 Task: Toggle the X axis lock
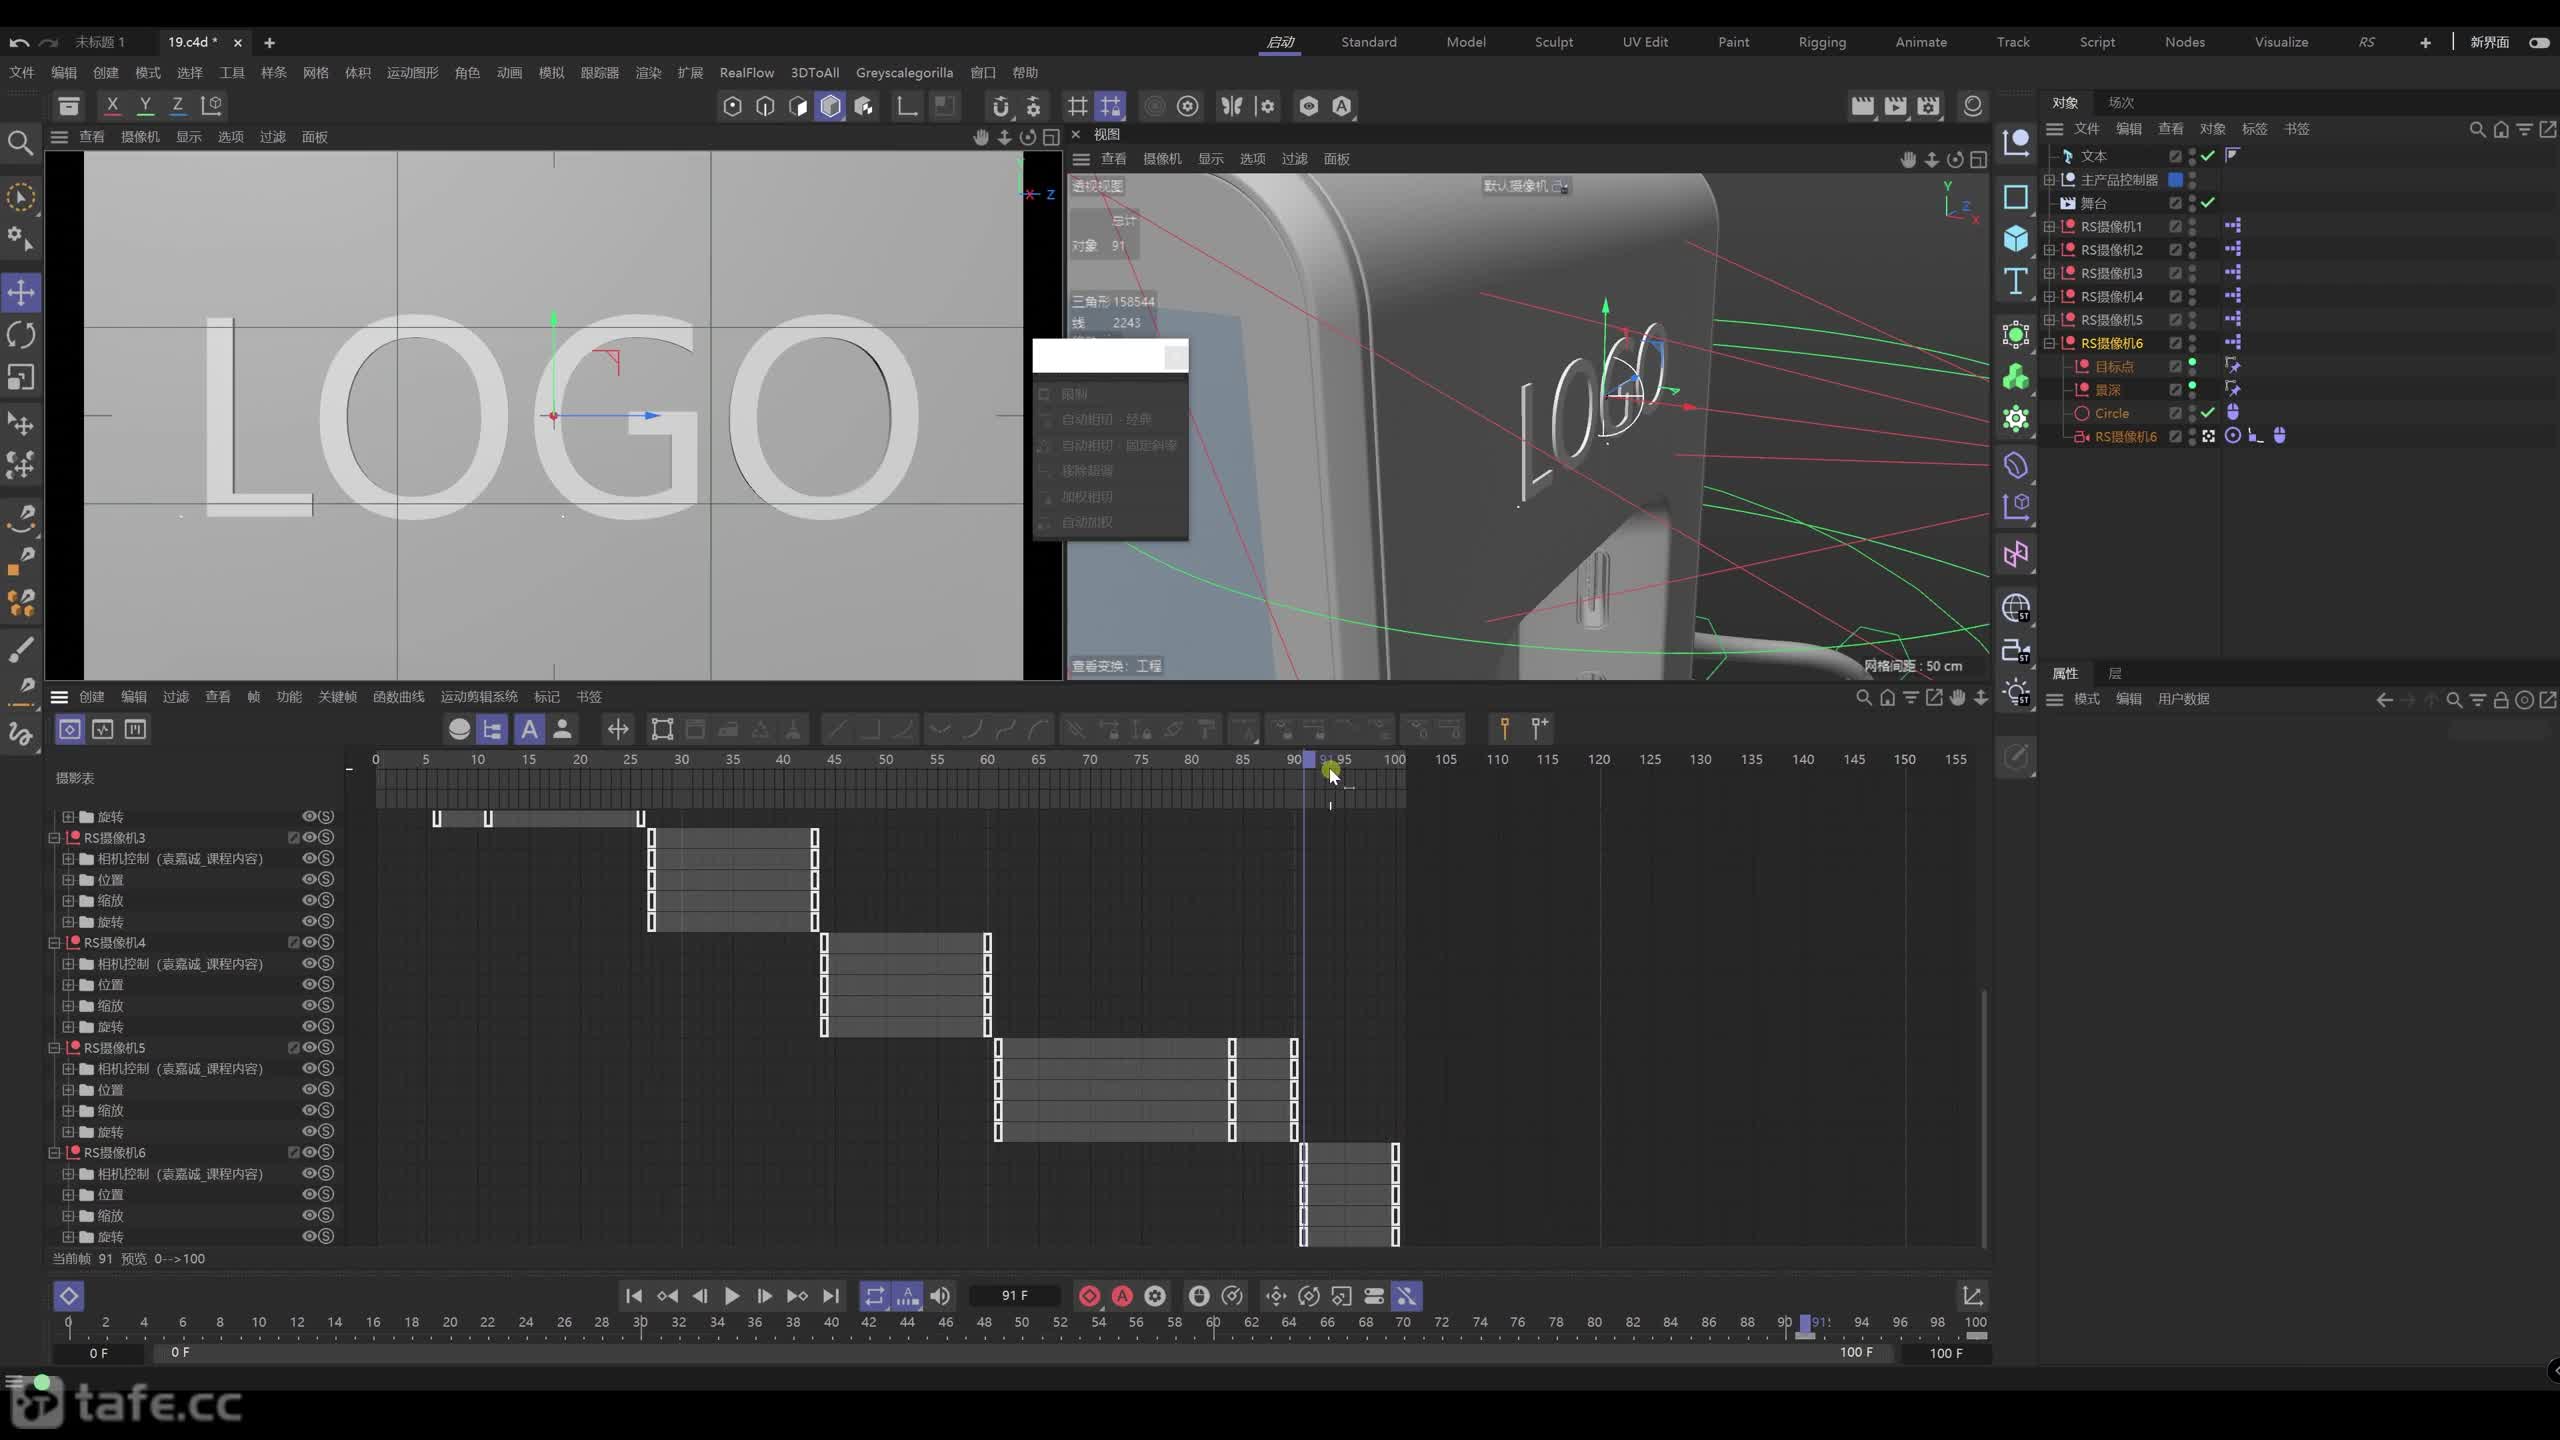[112, 105]
